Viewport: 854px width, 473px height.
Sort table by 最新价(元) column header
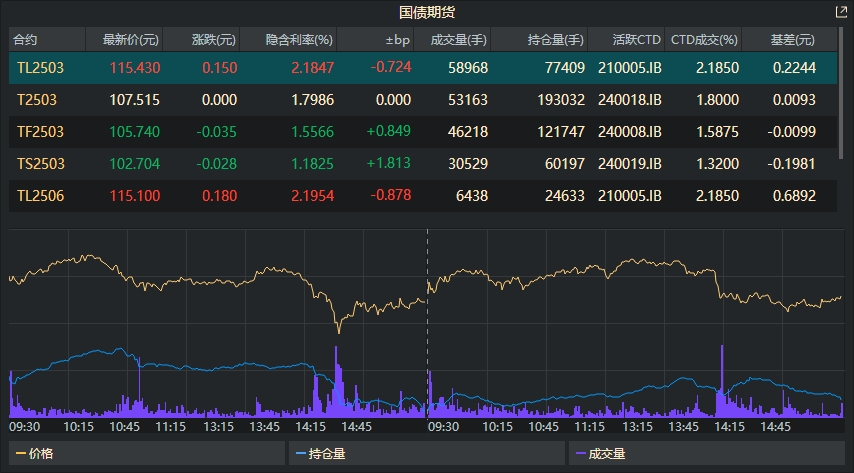click(x=123, y=40)
